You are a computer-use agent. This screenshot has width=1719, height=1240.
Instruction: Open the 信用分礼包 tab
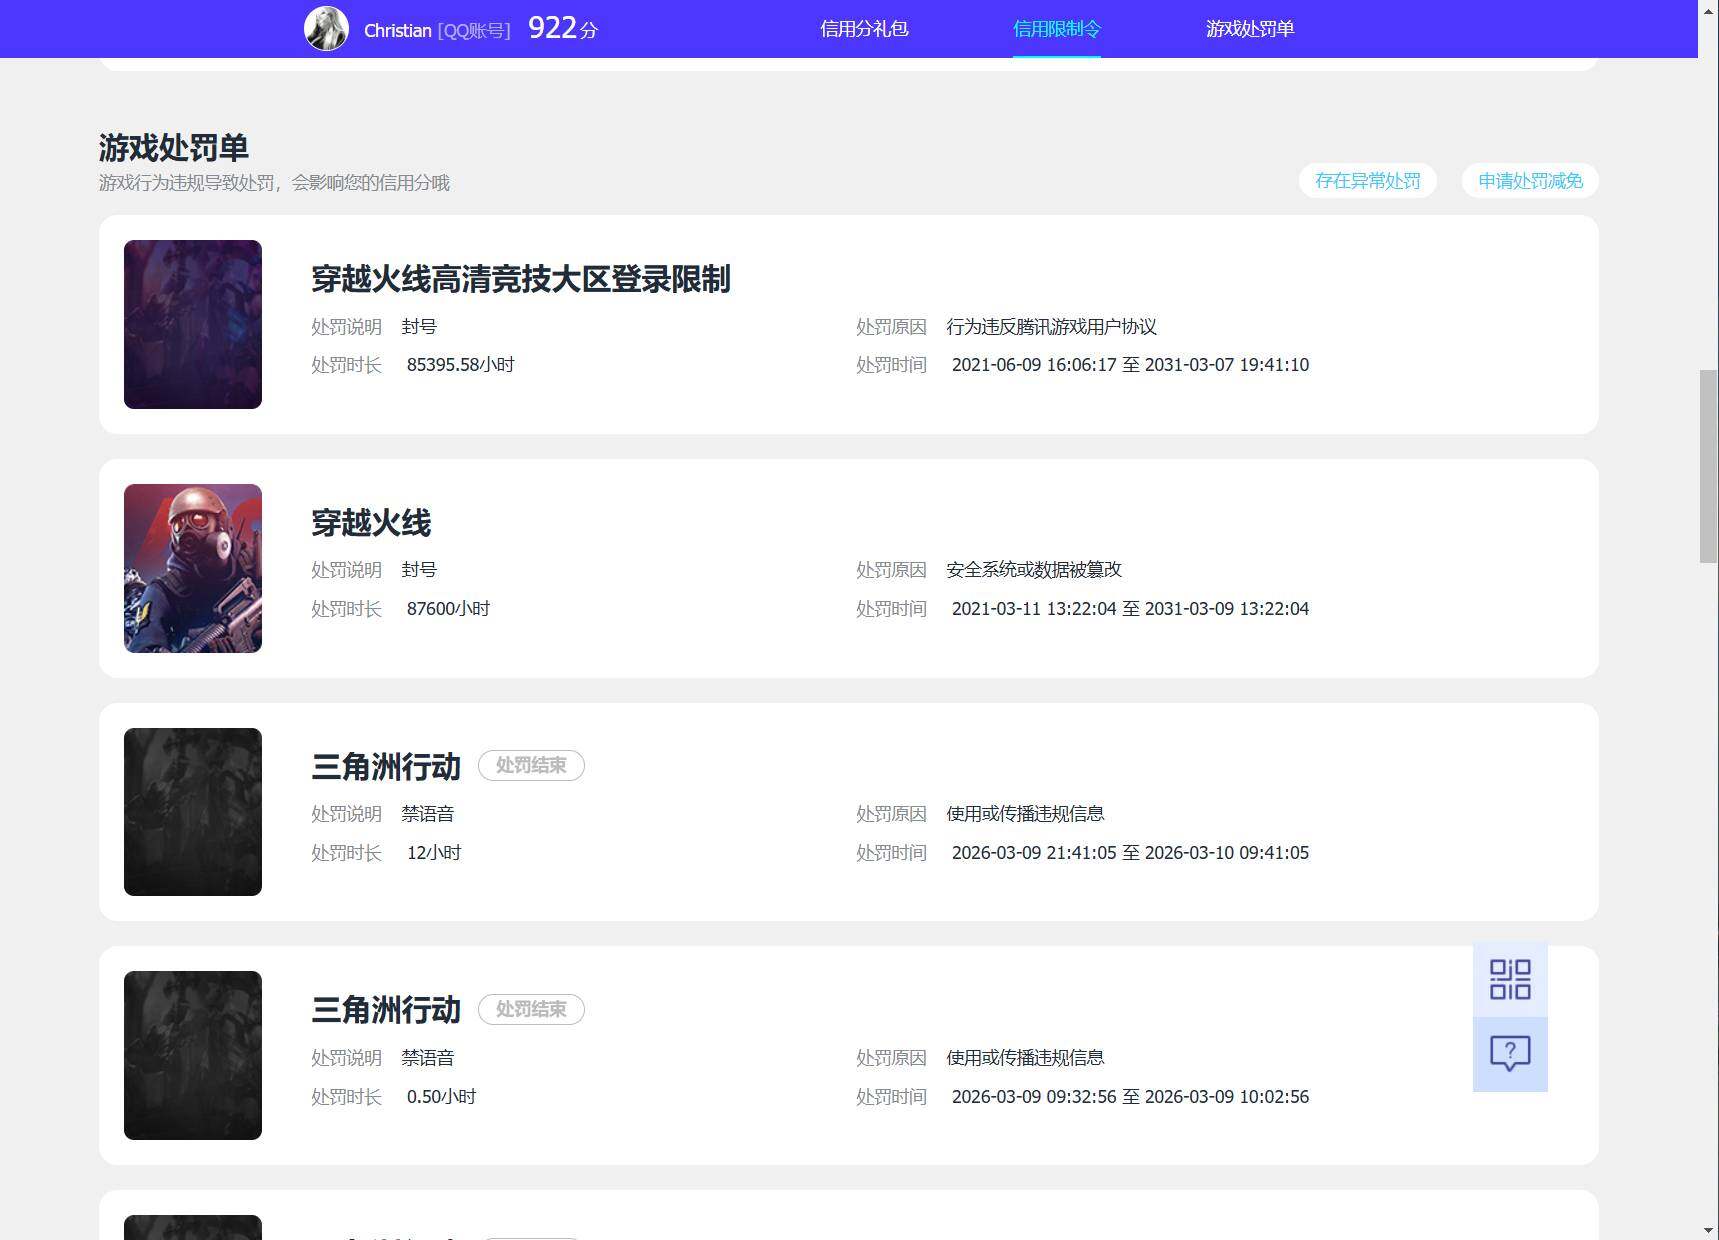coord(864,29)
